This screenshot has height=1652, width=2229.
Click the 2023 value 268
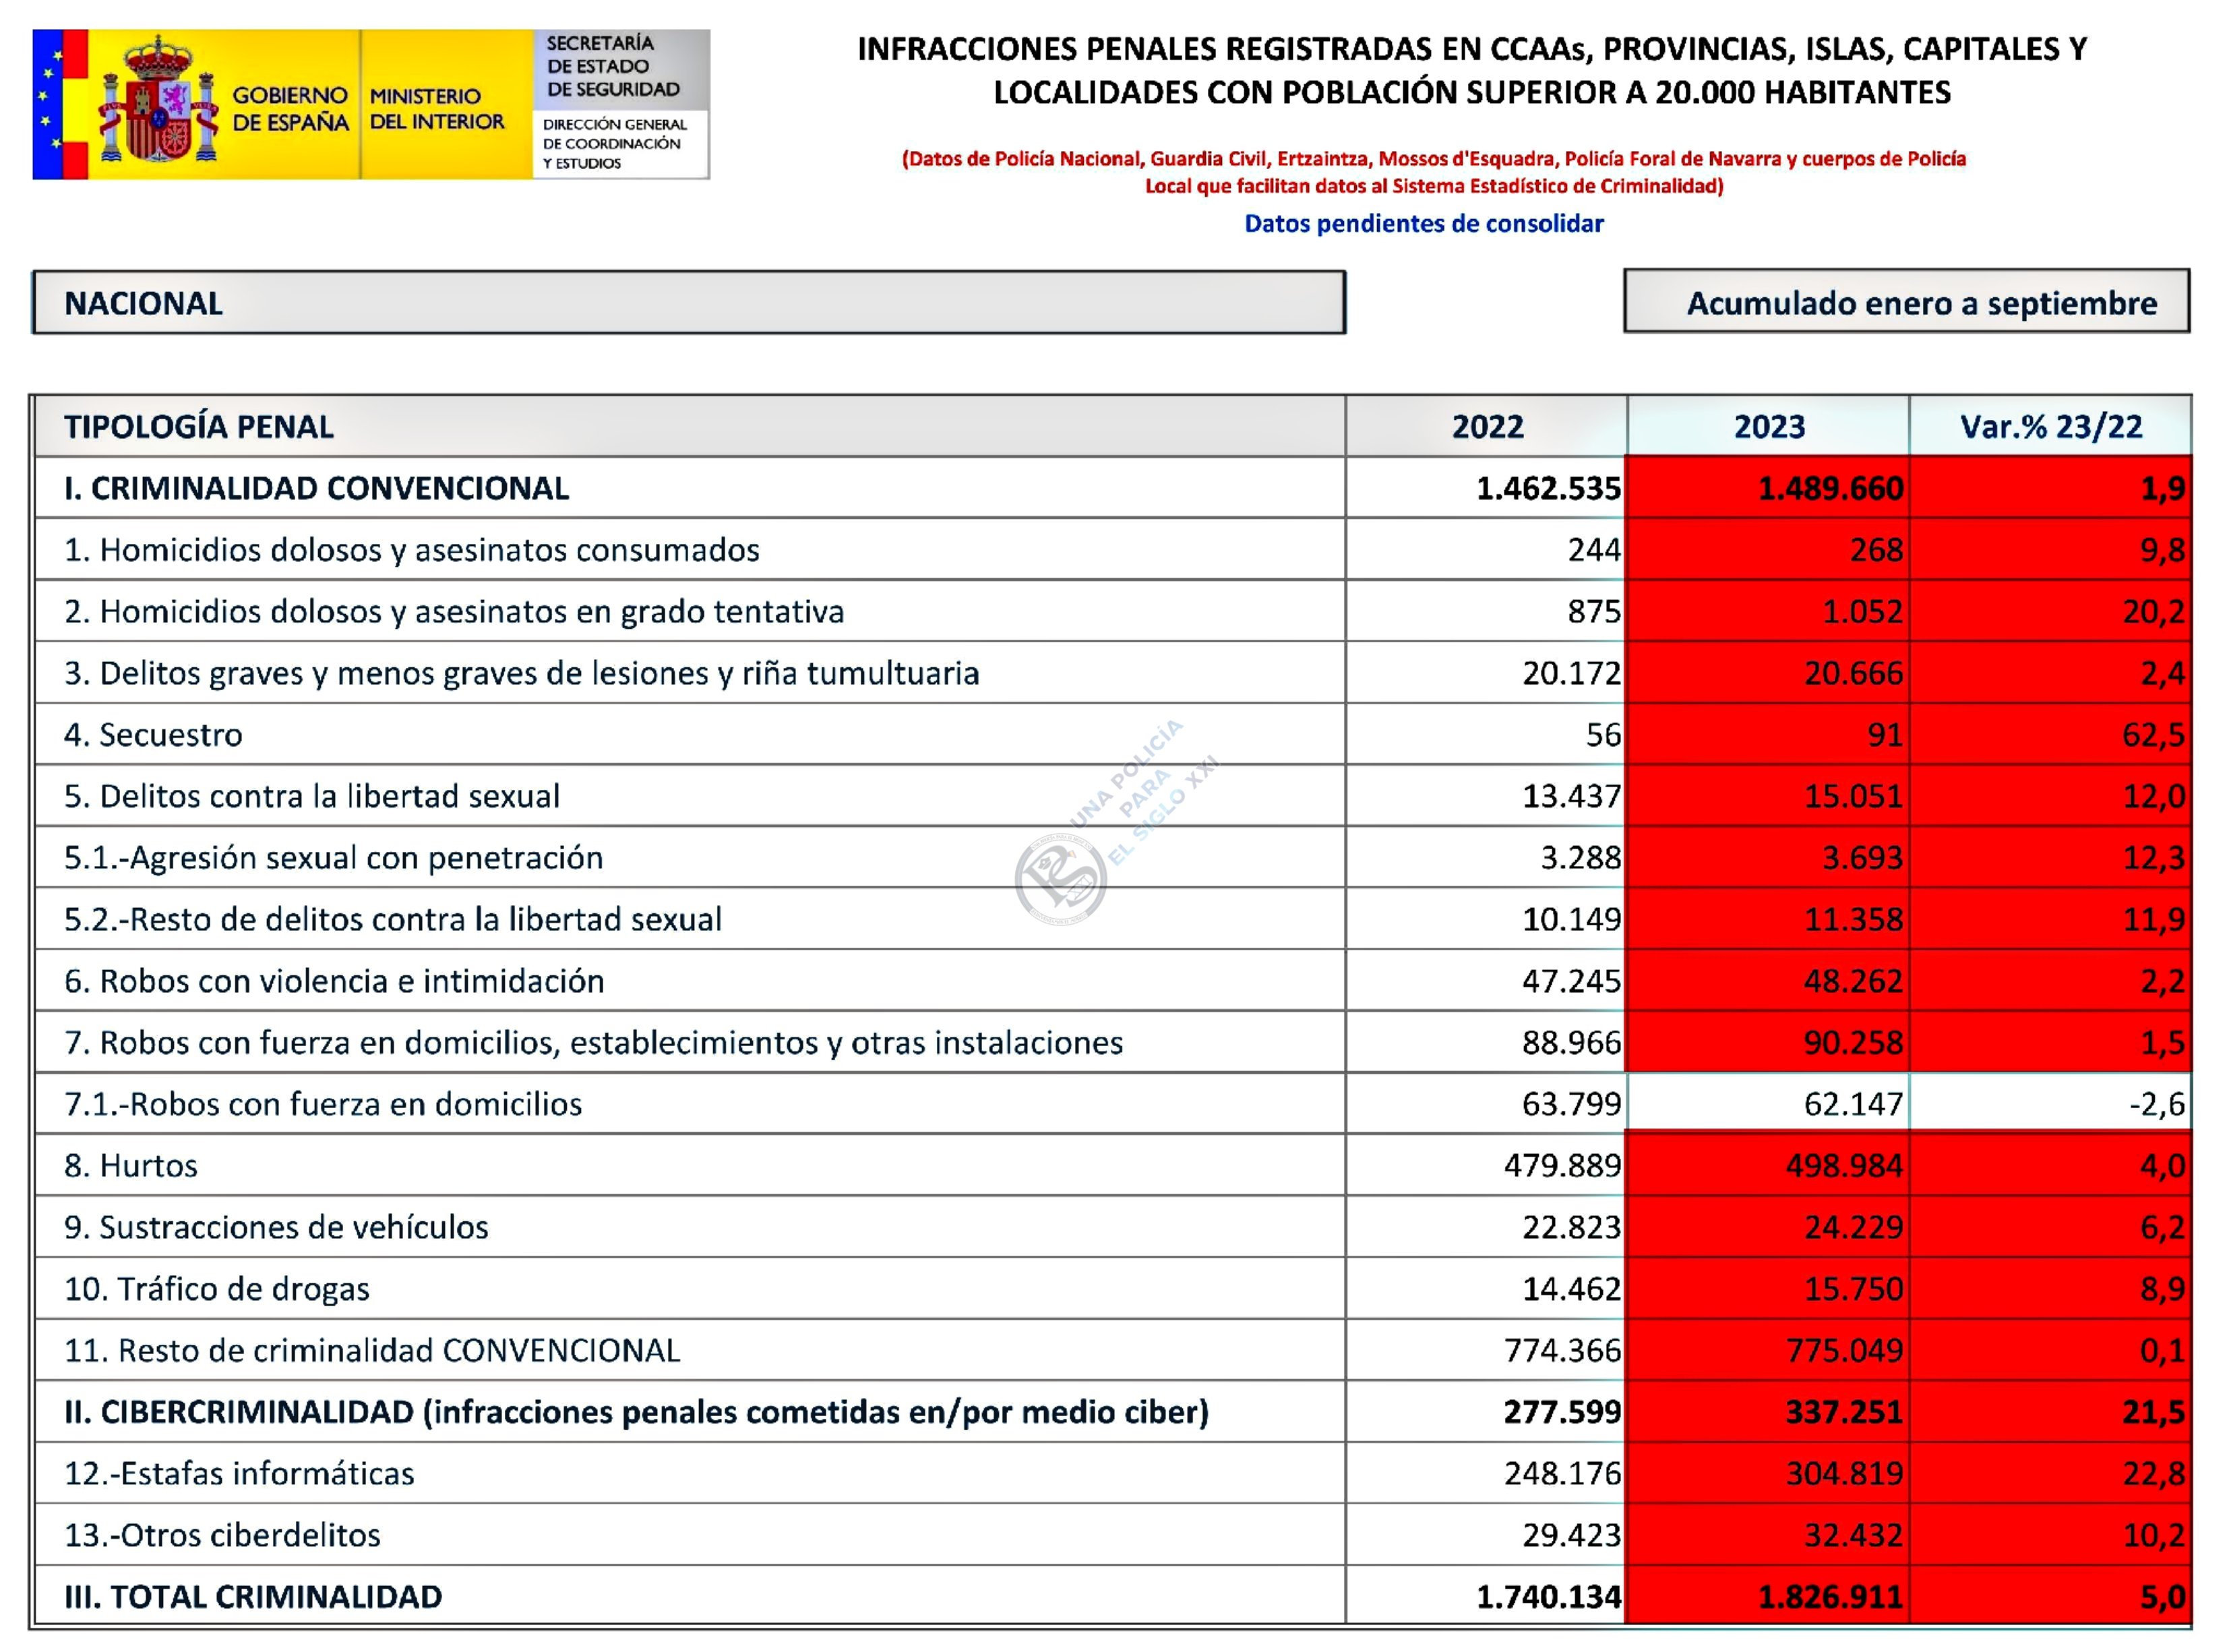[1876, 550]
